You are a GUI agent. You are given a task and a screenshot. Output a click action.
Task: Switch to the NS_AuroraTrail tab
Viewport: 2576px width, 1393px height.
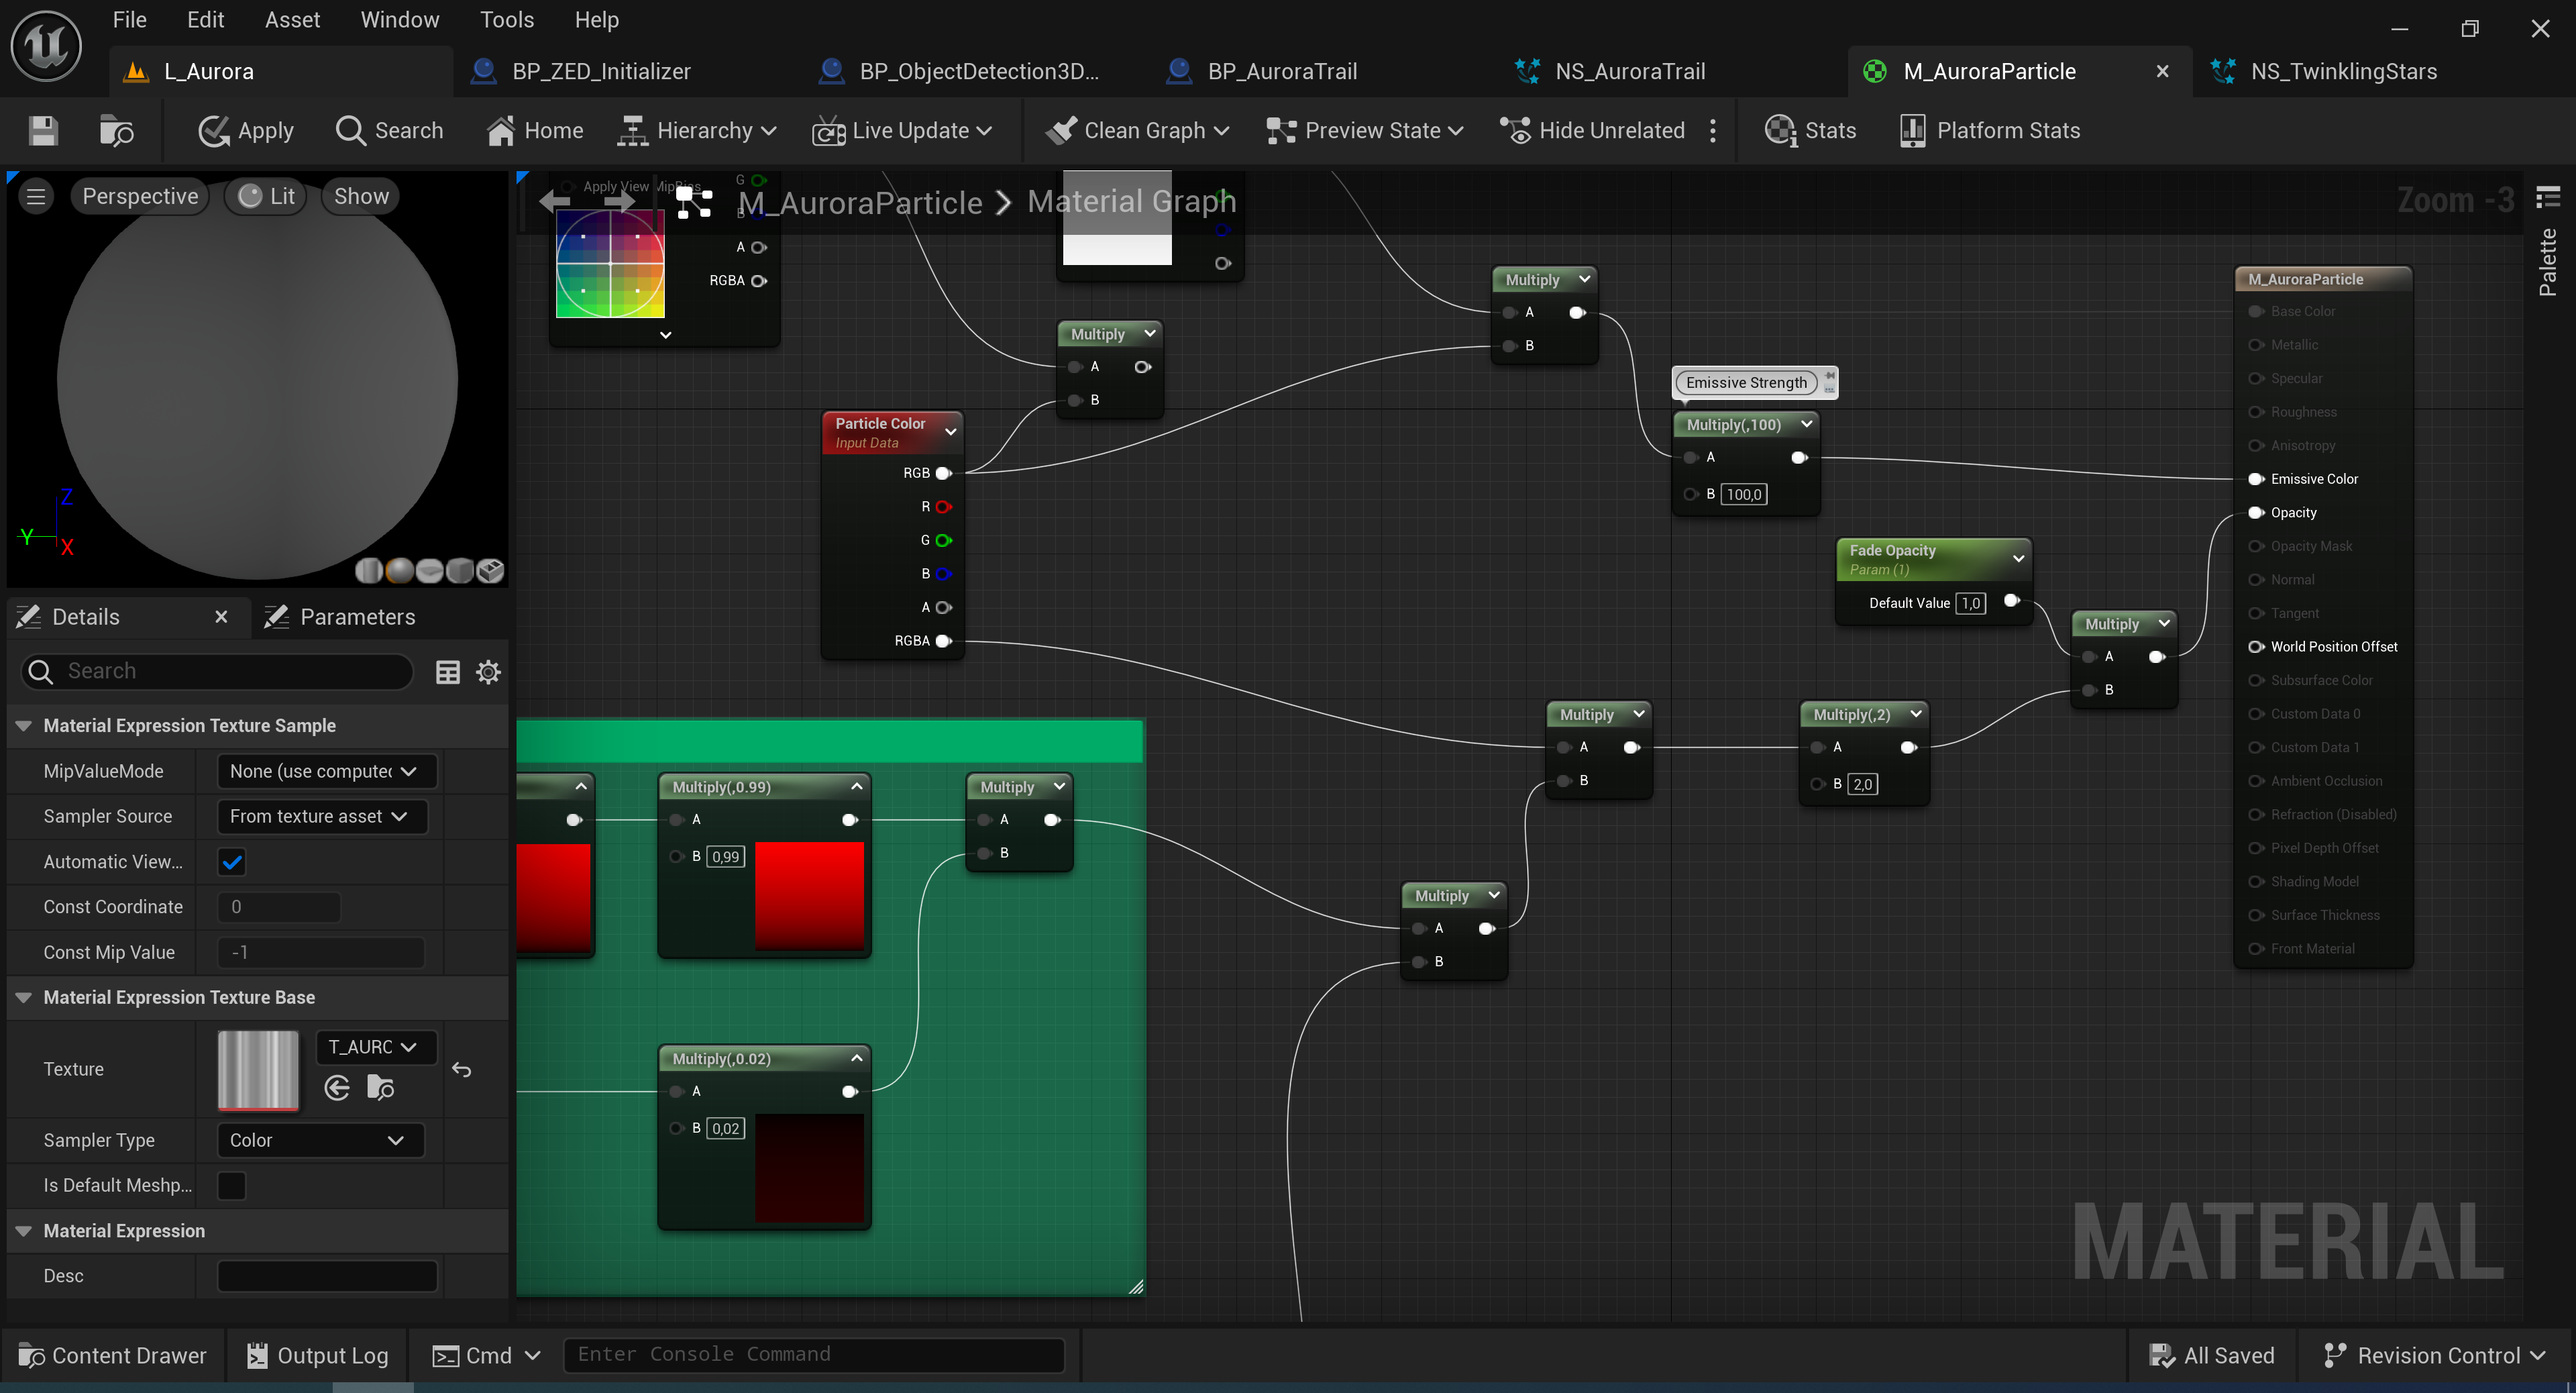pyautogui.click(x=1630, y=71)
